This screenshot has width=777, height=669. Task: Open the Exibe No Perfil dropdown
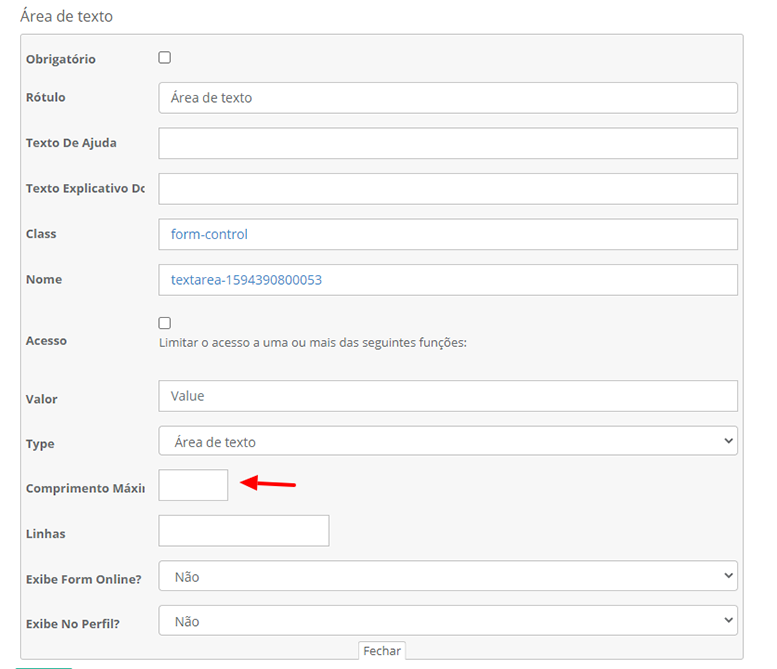[447, 621]
